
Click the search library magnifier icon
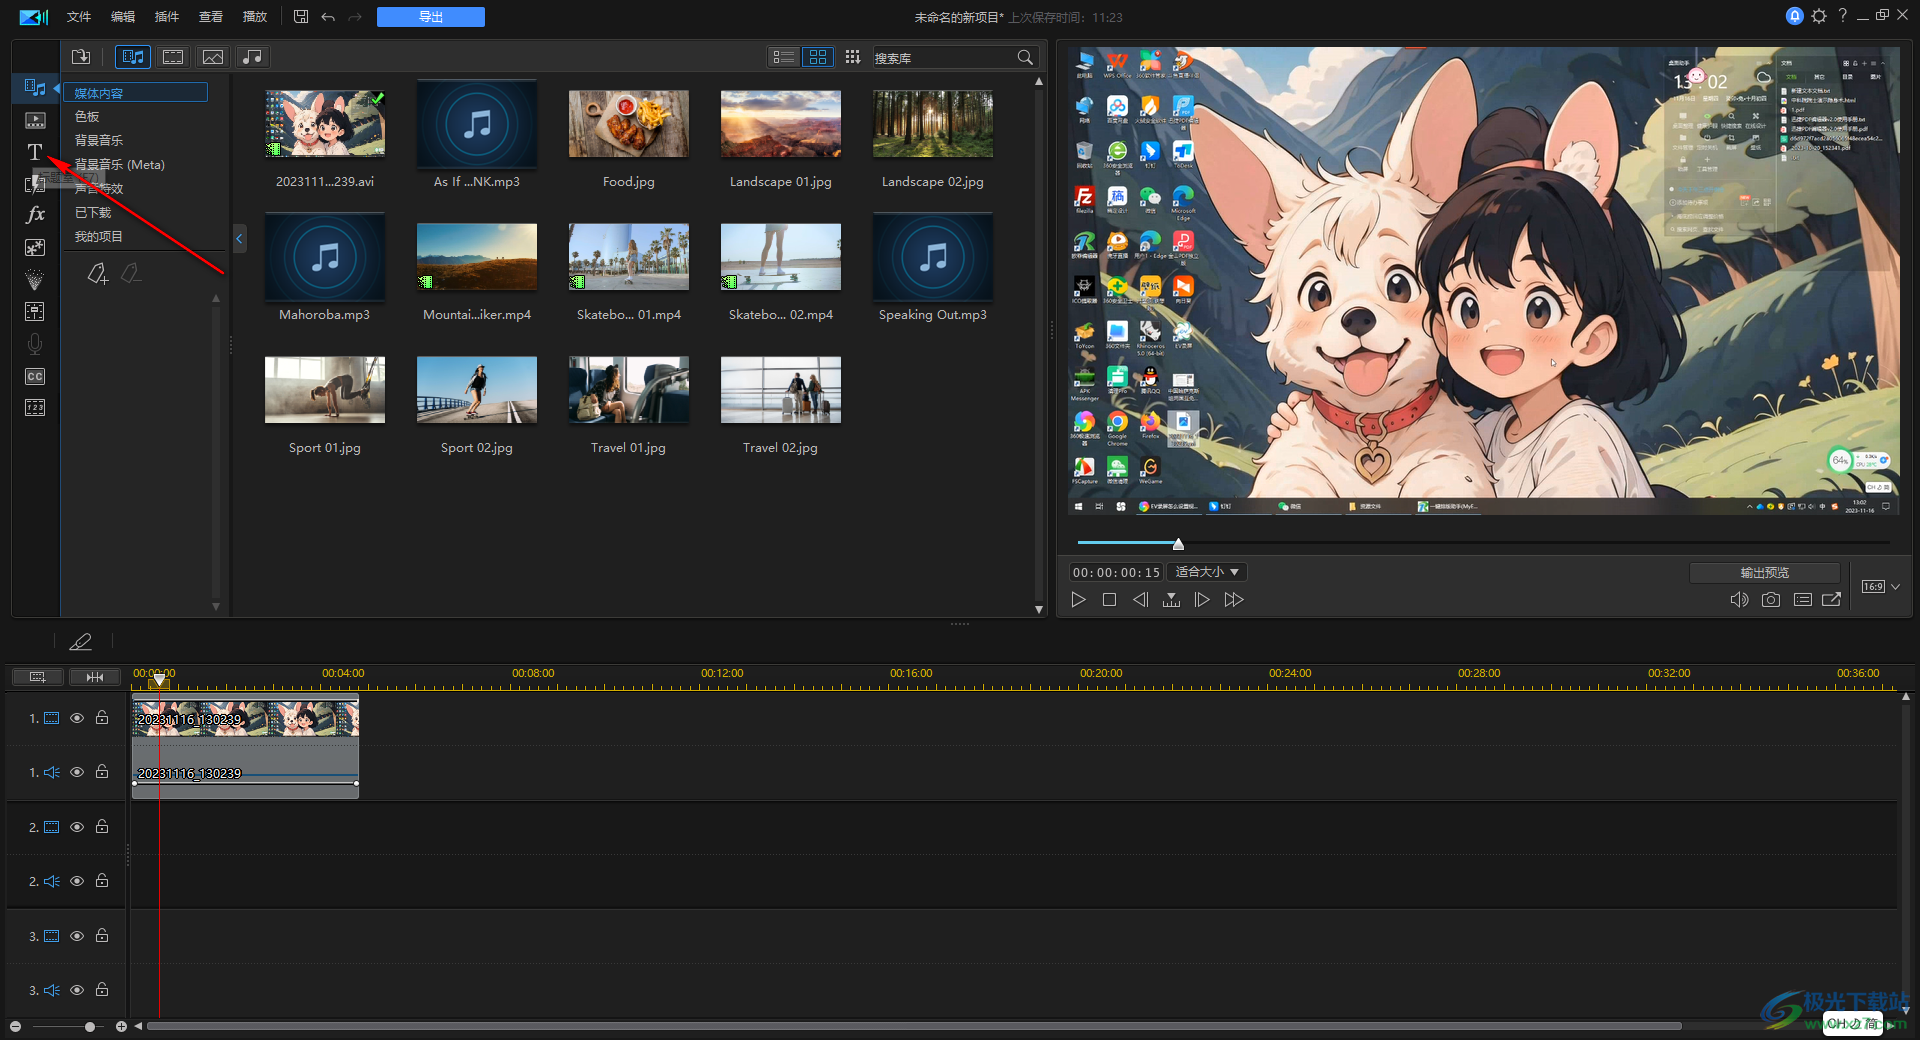(1025, 58)
